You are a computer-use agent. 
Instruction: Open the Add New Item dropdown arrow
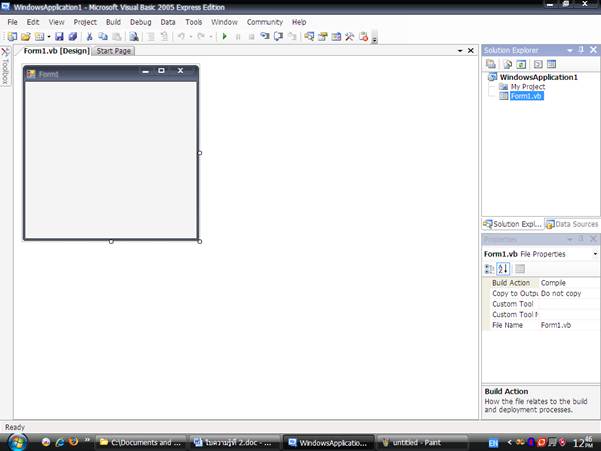coord(49,37)
